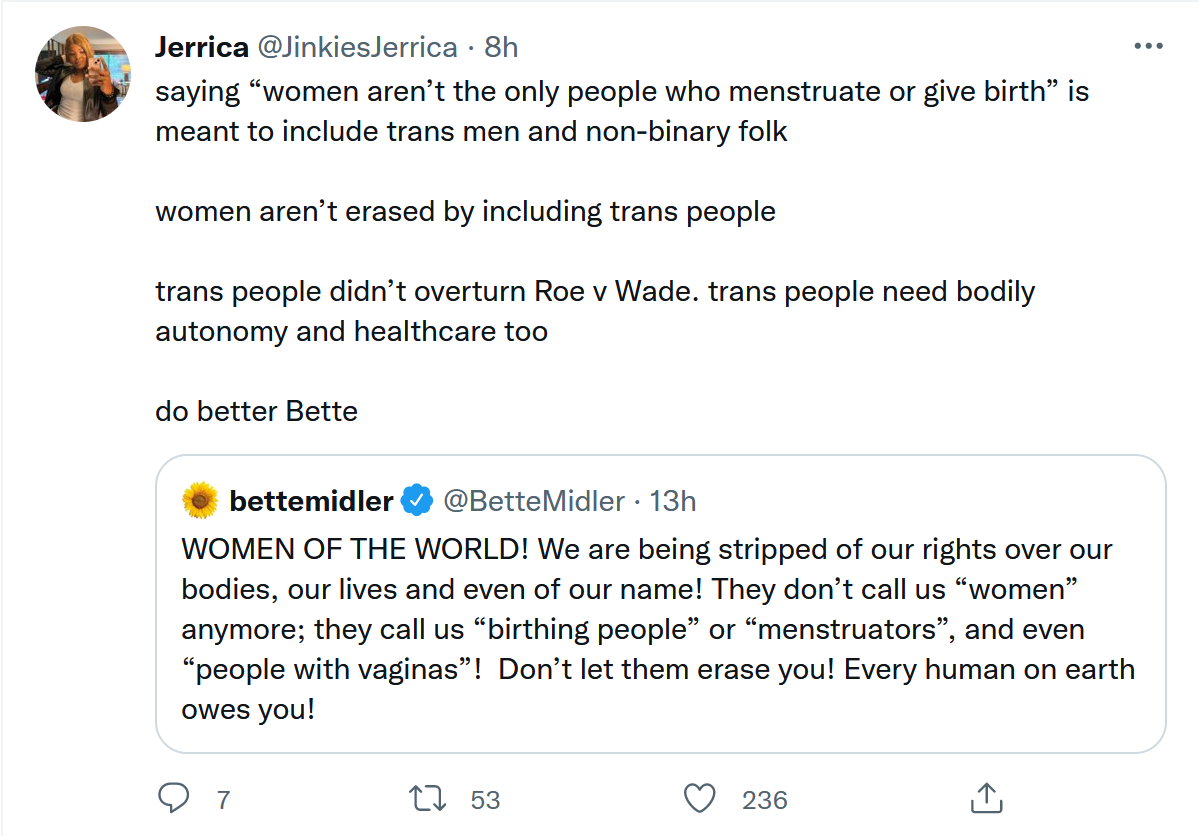Open Jerrica's profile picture
Screen dimensions: 1199x836
(x=83, y=74)
